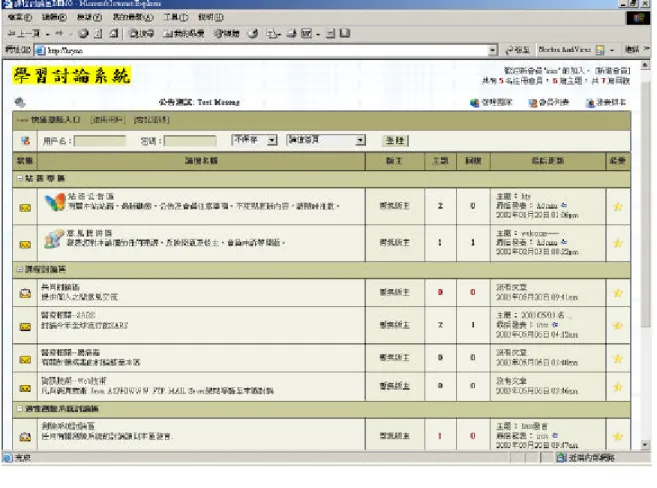
Task: Open the Favorites pane from the toolbar
Action: (x=183, y=34)
